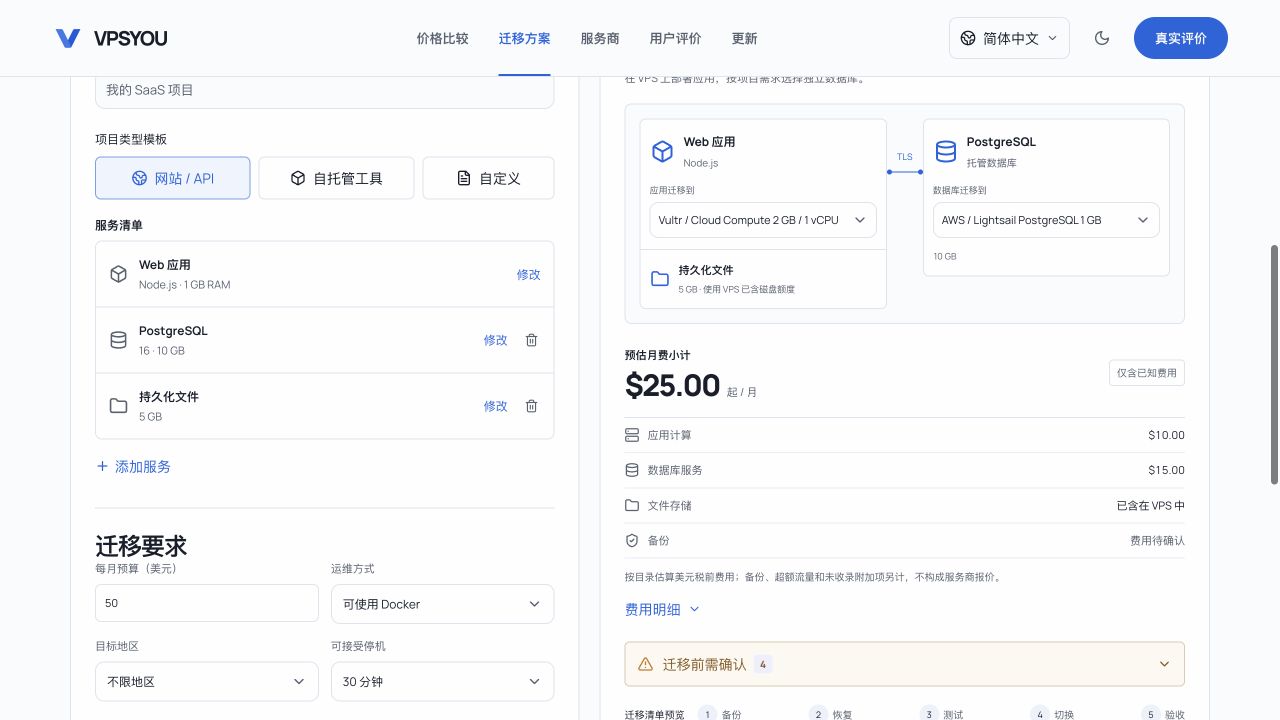Click the 备份 shield icon
The height and width of the screenshot is (720, 1280).
pos(632,540)
